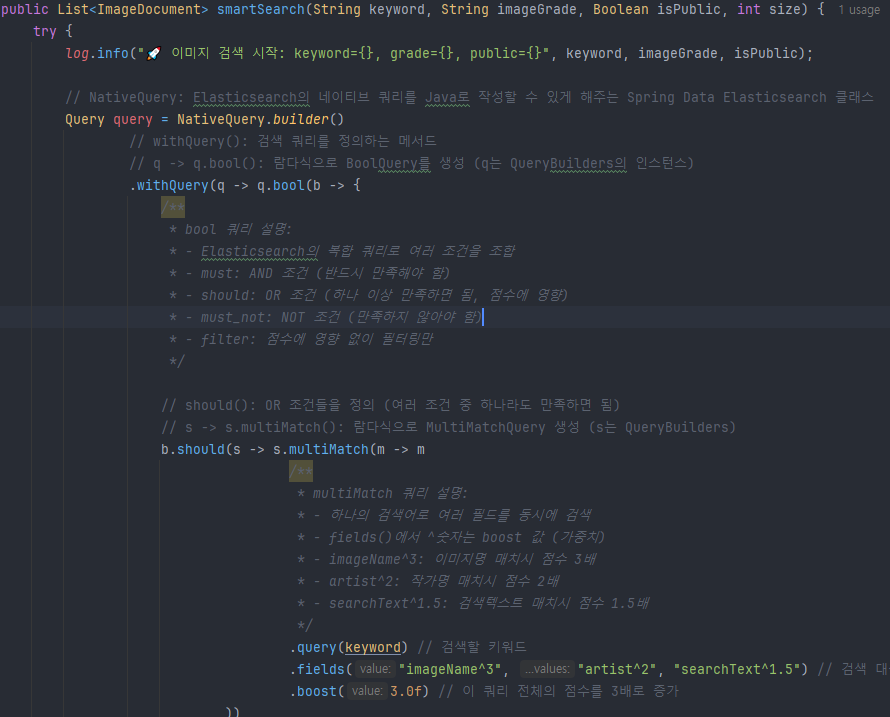This screenshot has width=890, height=717.
Task: Click the "value:" hint before "imageName^3"
Action: click(375, 669)
